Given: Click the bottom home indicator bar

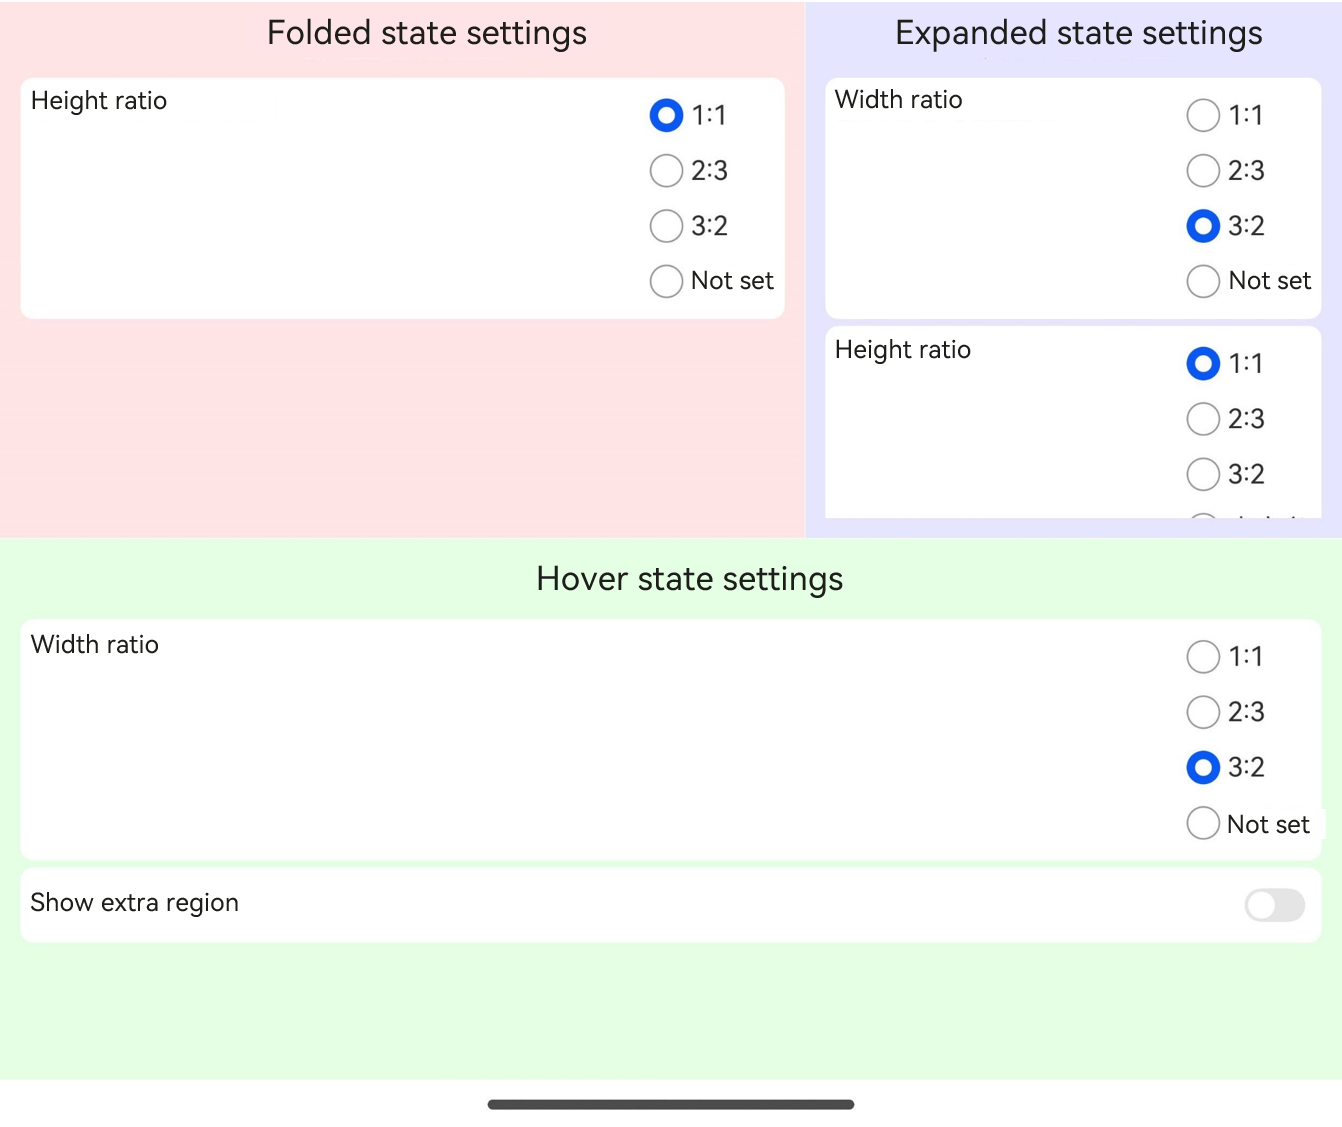Looking at the screenshot, I should [671, 1105].
